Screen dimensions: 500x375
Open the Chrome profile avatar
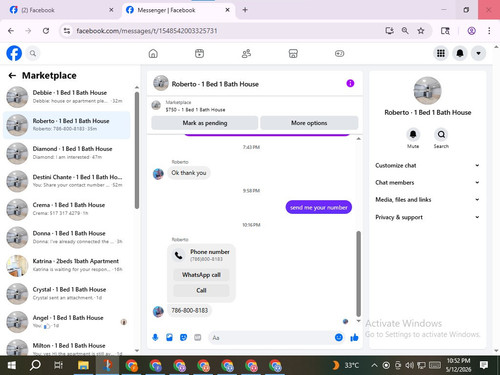point(471,31)
